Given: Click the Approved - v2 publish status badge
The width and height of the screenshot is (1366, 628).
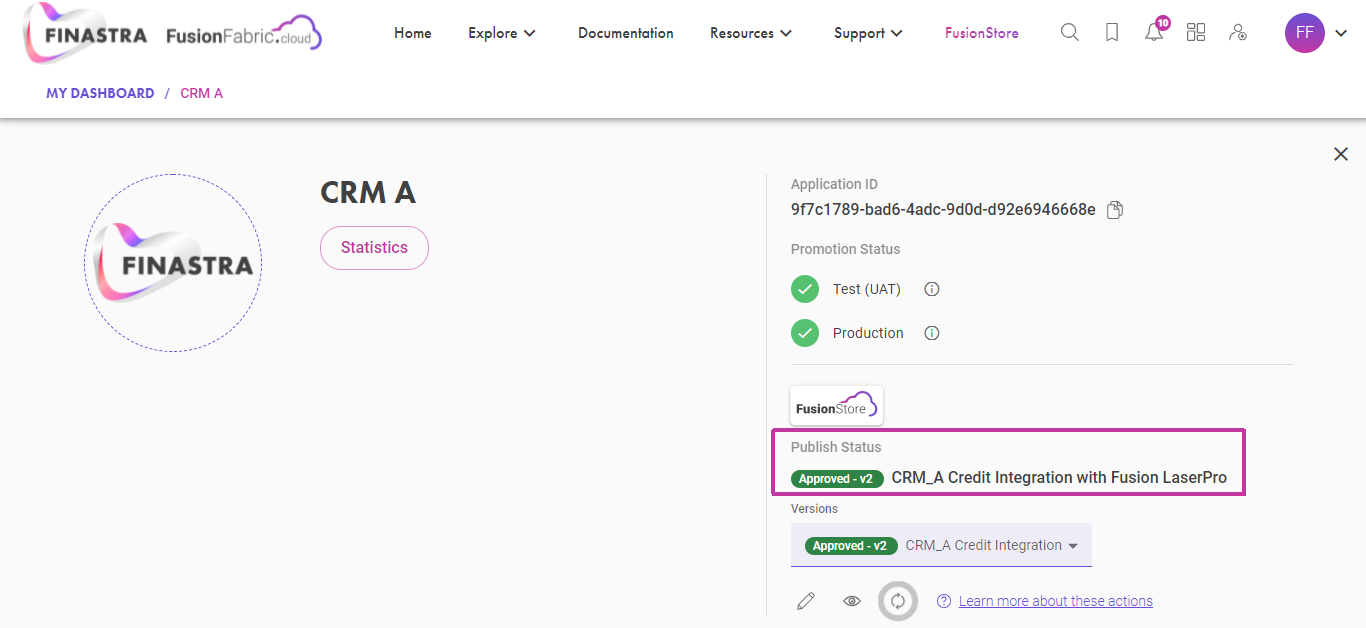Looking at the screenshot, I should (838, 479).
